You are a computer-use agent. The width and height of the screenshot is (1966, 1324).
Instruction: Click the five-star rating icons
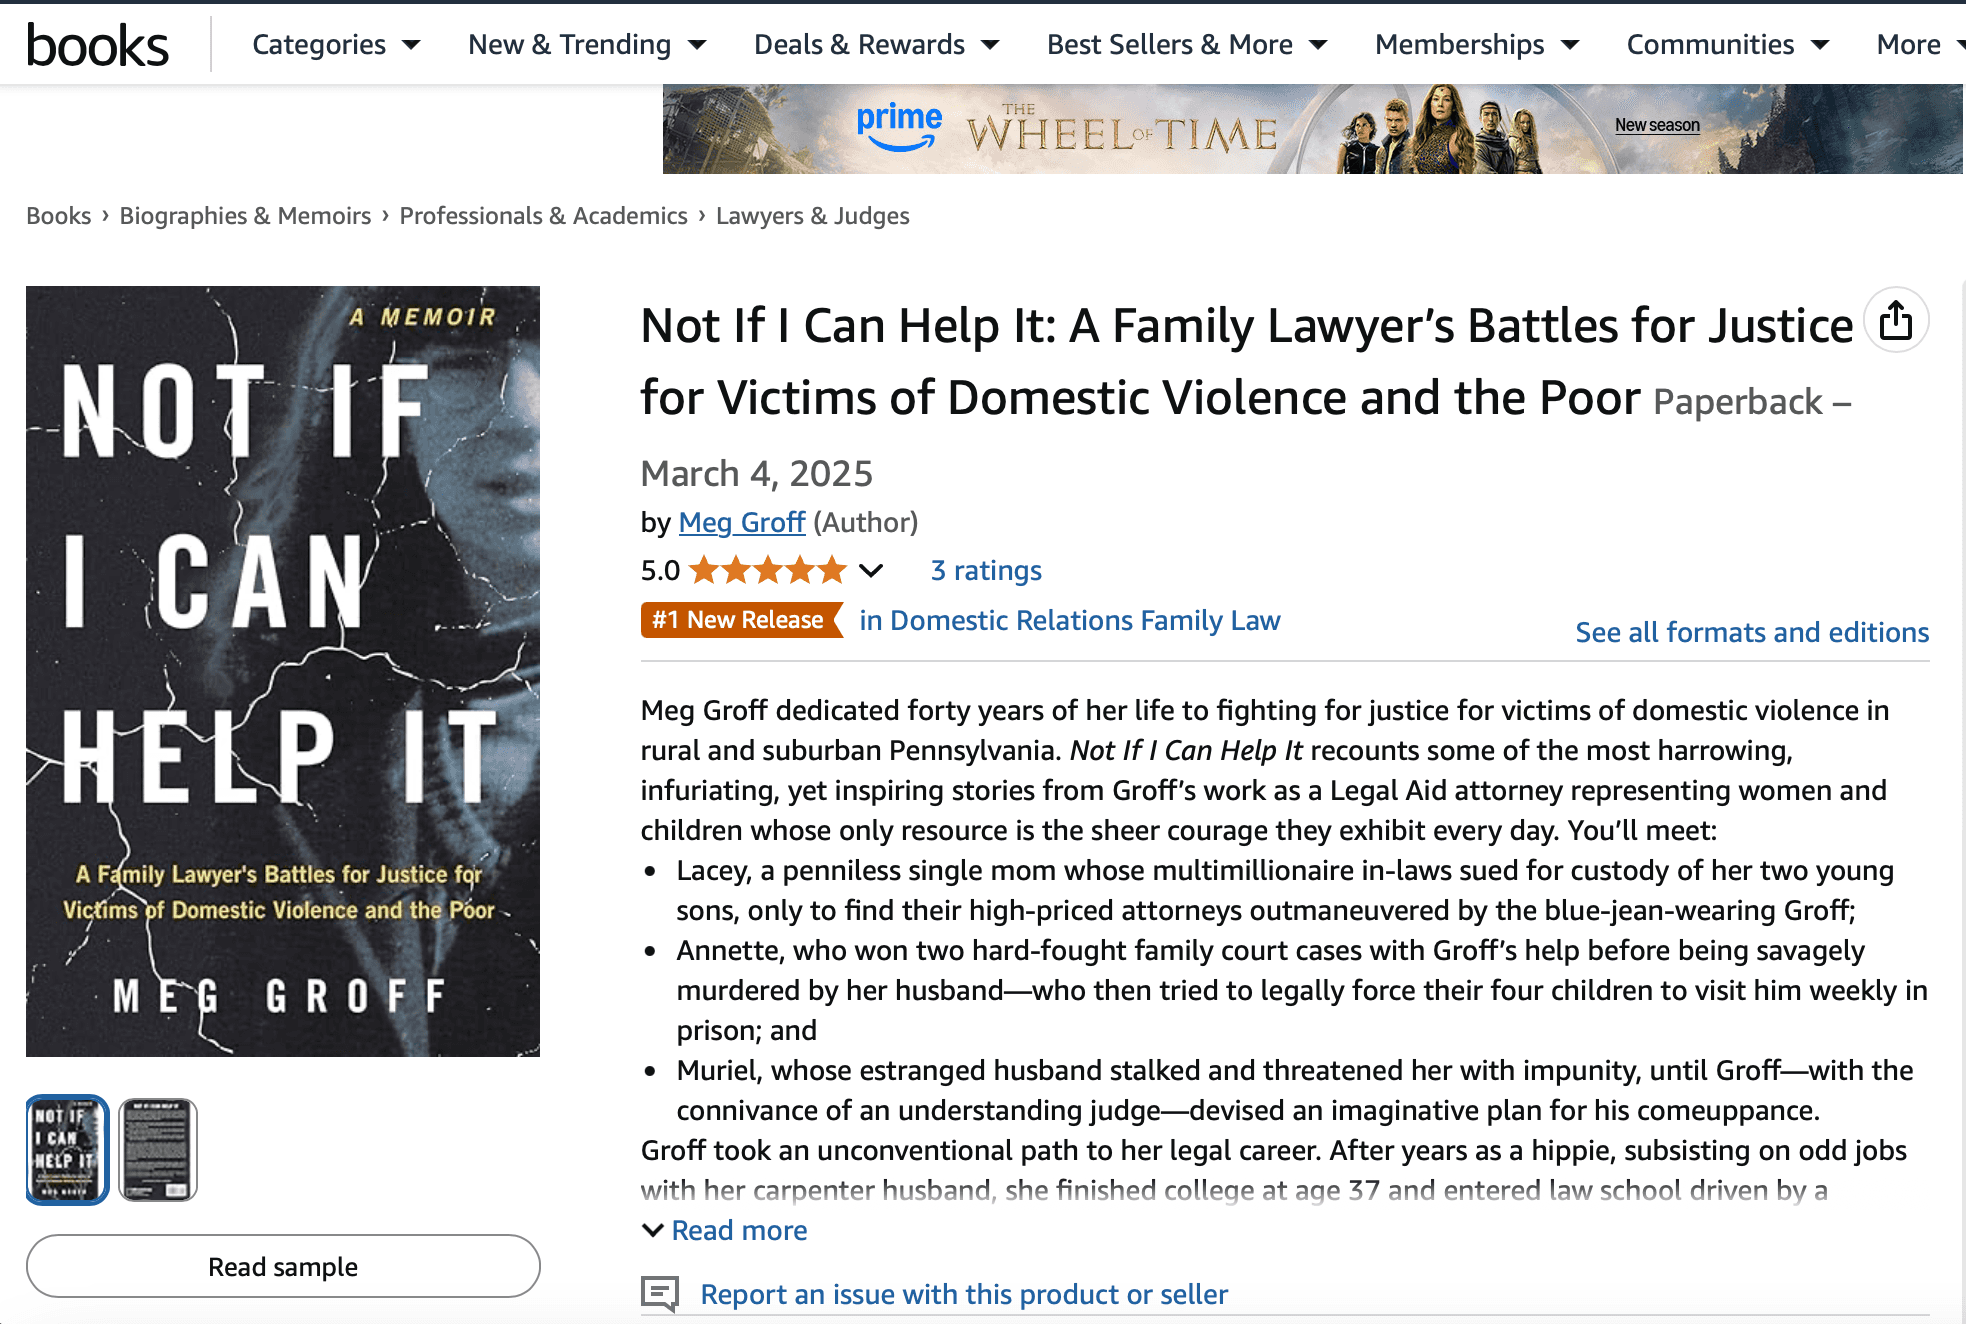[x=767, y=570]
